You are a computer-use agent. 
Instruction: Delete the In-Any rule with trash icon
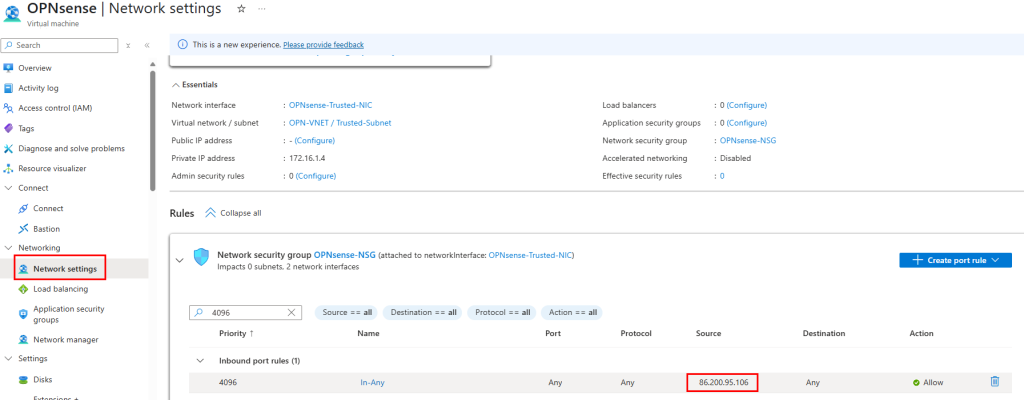(995, 382)
